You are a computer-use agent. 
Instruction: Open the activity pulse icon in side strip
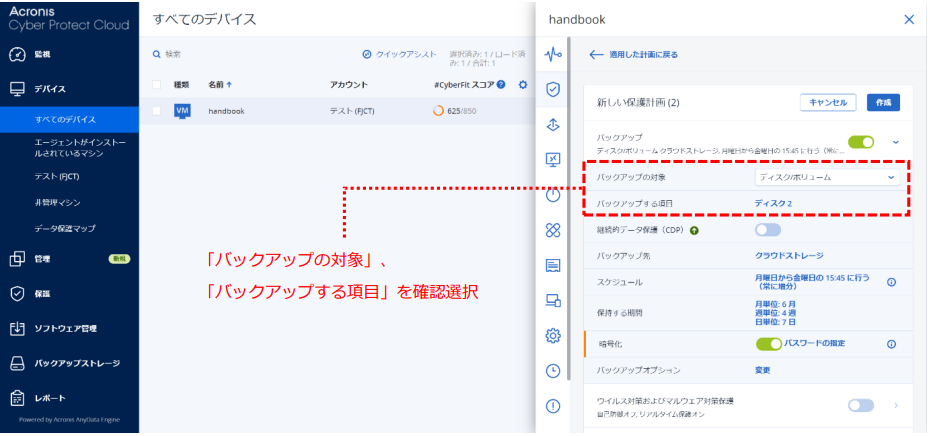pos(552,54)
